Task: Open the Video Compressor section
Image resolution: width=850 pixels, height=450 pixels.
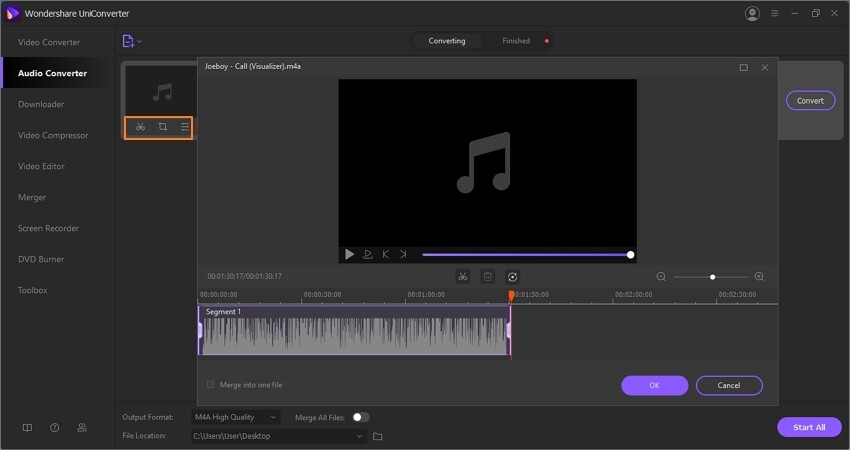Action: pyautogui.click(x=53, y=135)
